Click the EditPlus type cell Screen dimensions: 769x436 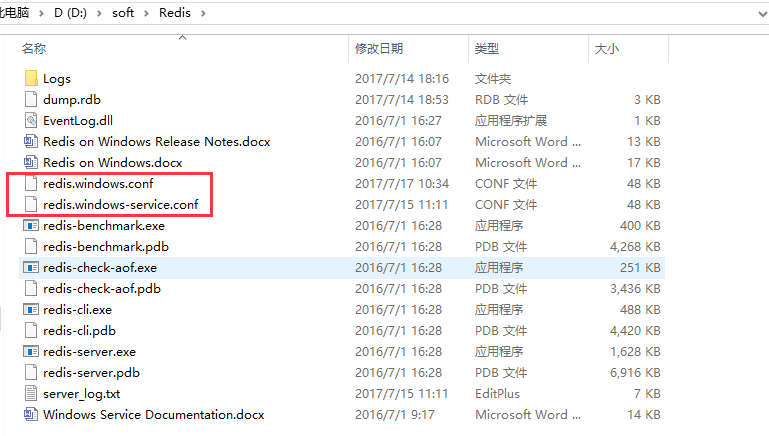[497, 393]
